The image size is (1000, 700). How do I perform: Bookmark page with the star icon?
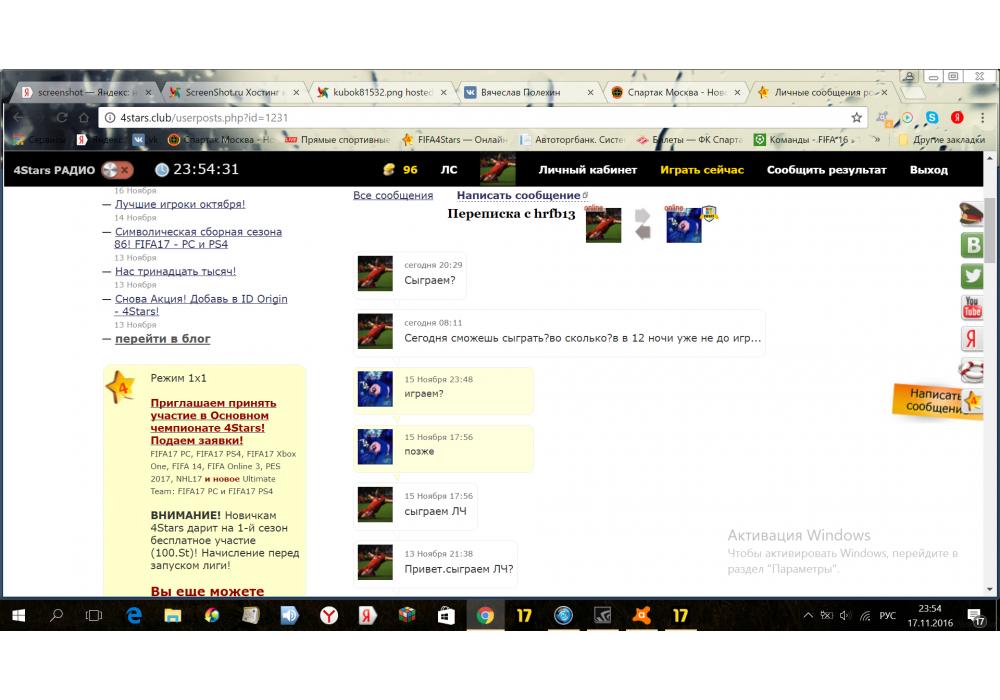click(x=856, y=117)
